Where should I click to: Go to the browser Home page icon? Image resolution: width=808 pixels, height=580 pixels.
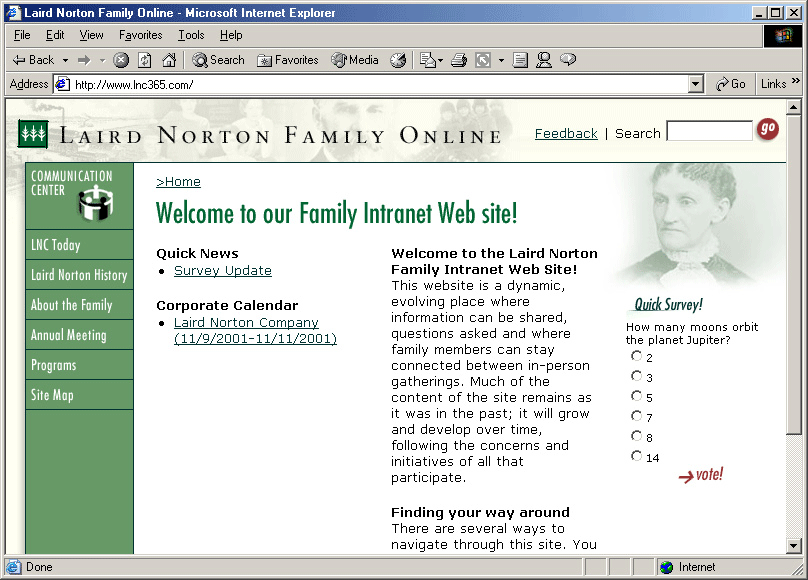tap(169, 60)
